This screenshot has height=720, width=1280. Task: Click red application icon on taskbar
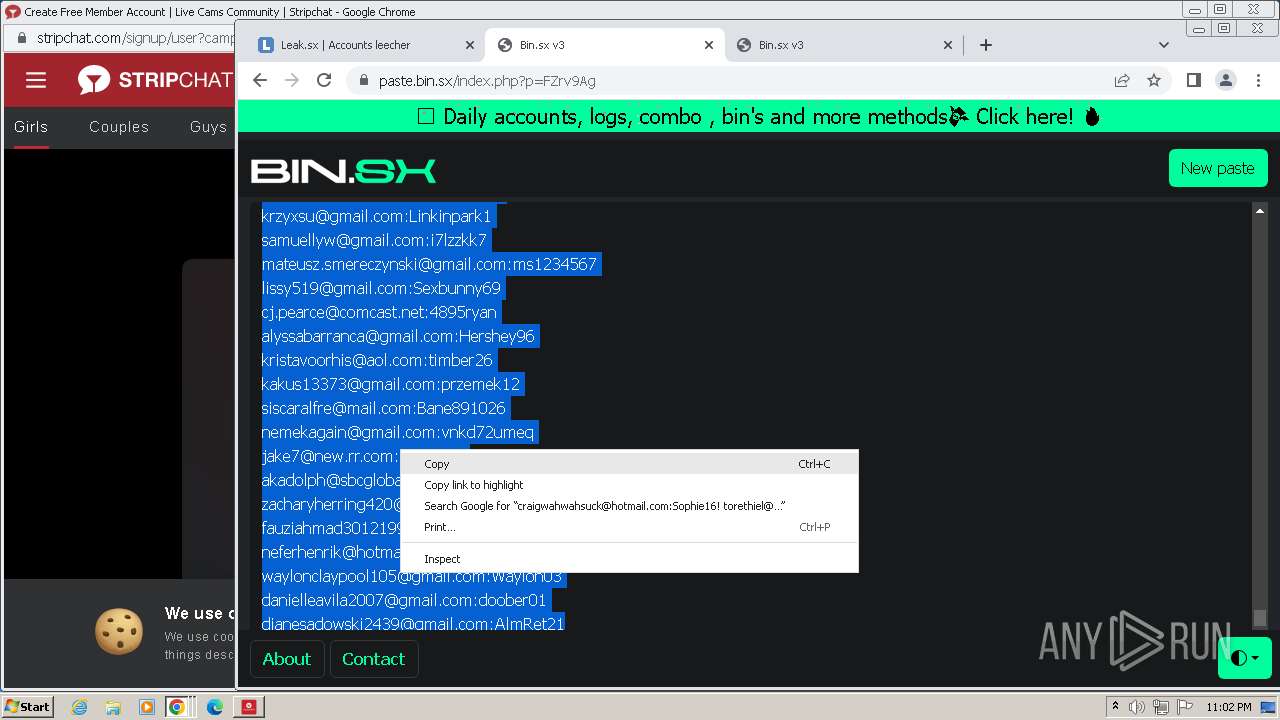[x=249, y=707]
